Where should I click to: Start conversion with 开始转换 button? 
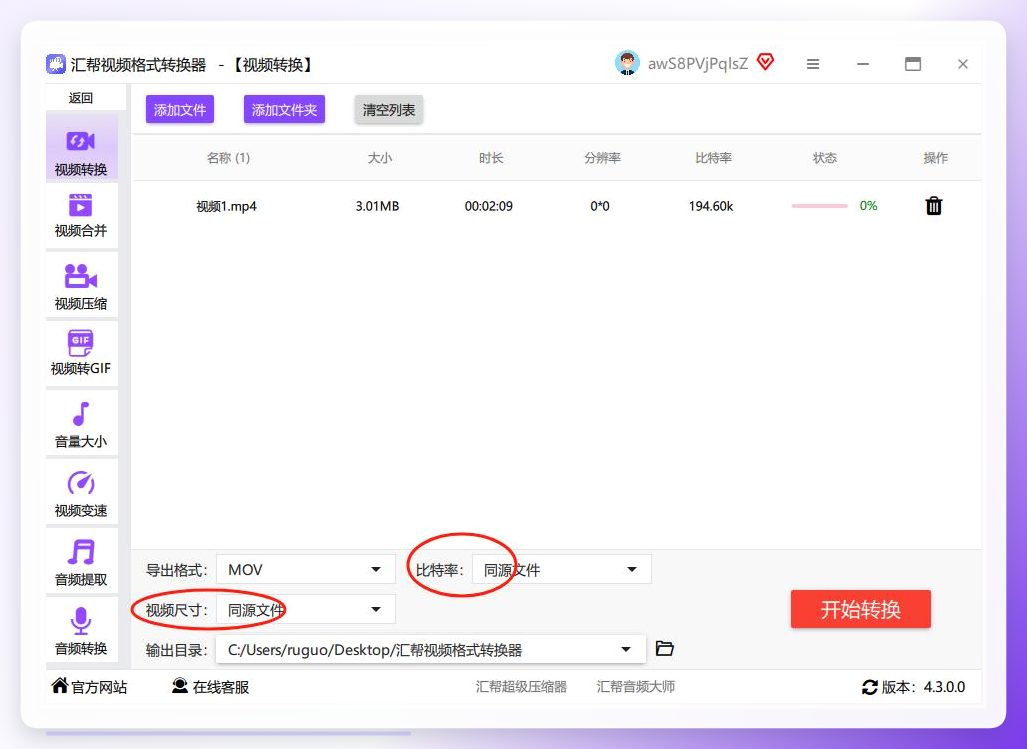click(861, 609)
